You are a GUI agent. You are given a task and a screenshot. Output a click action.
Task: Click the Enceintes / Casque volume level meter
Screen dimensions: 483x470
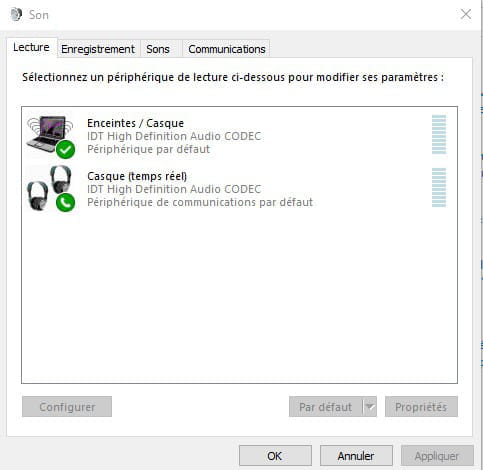[x=439, y=135]
